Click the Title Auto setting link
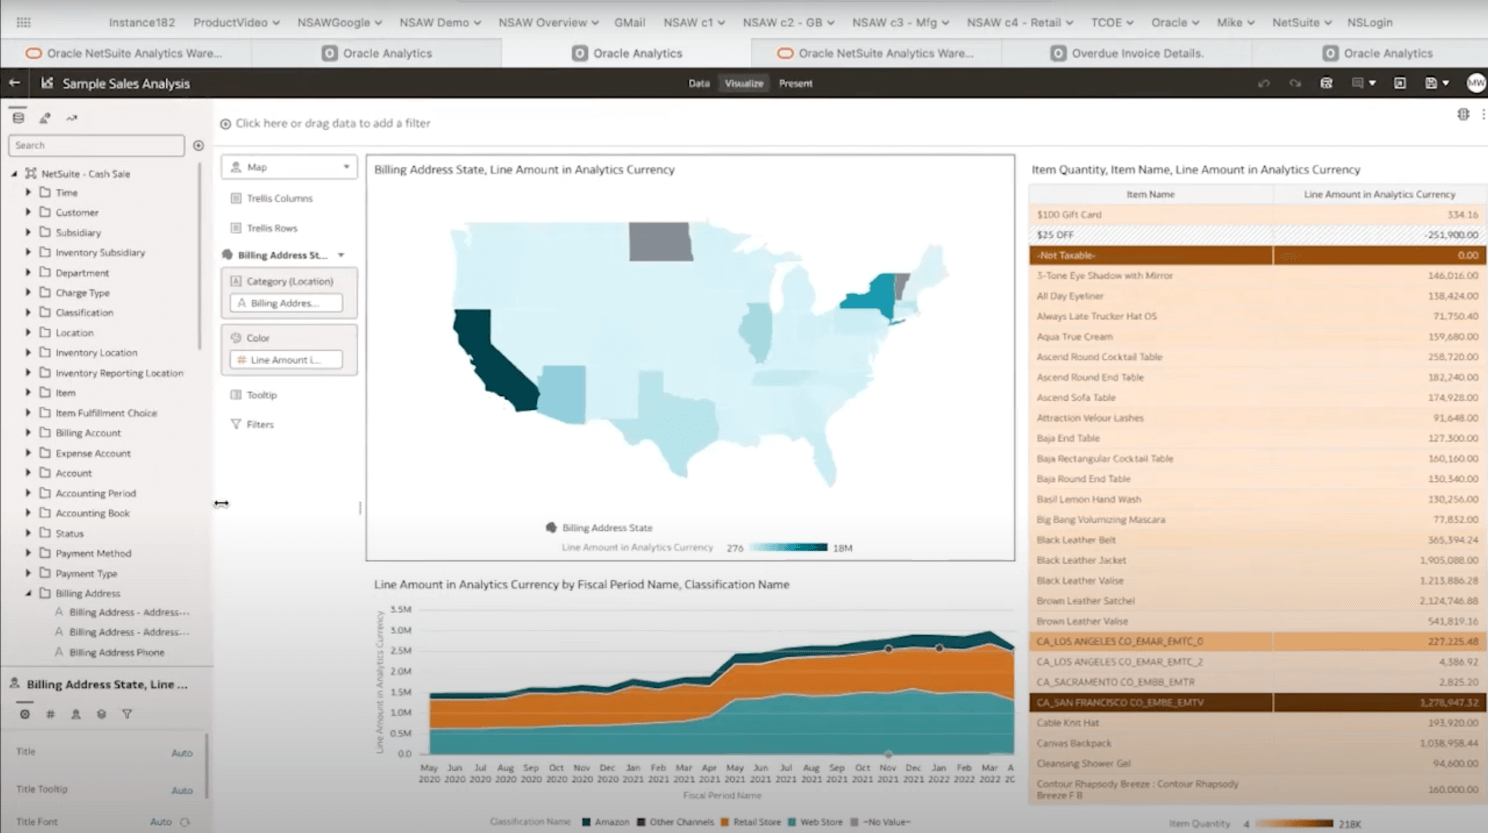Image resolution: width=1488 pixels, height=833 pixels. 182,753
